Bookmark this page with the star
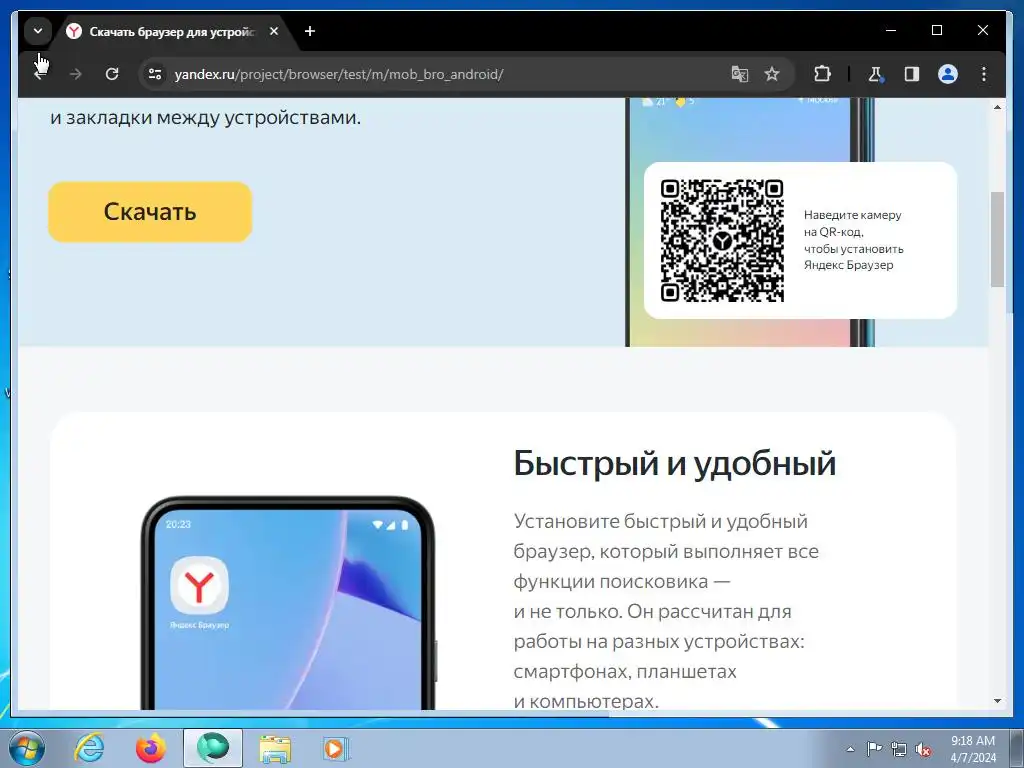The width and height of the screenshot is (1024, 768). coord(772,74)
